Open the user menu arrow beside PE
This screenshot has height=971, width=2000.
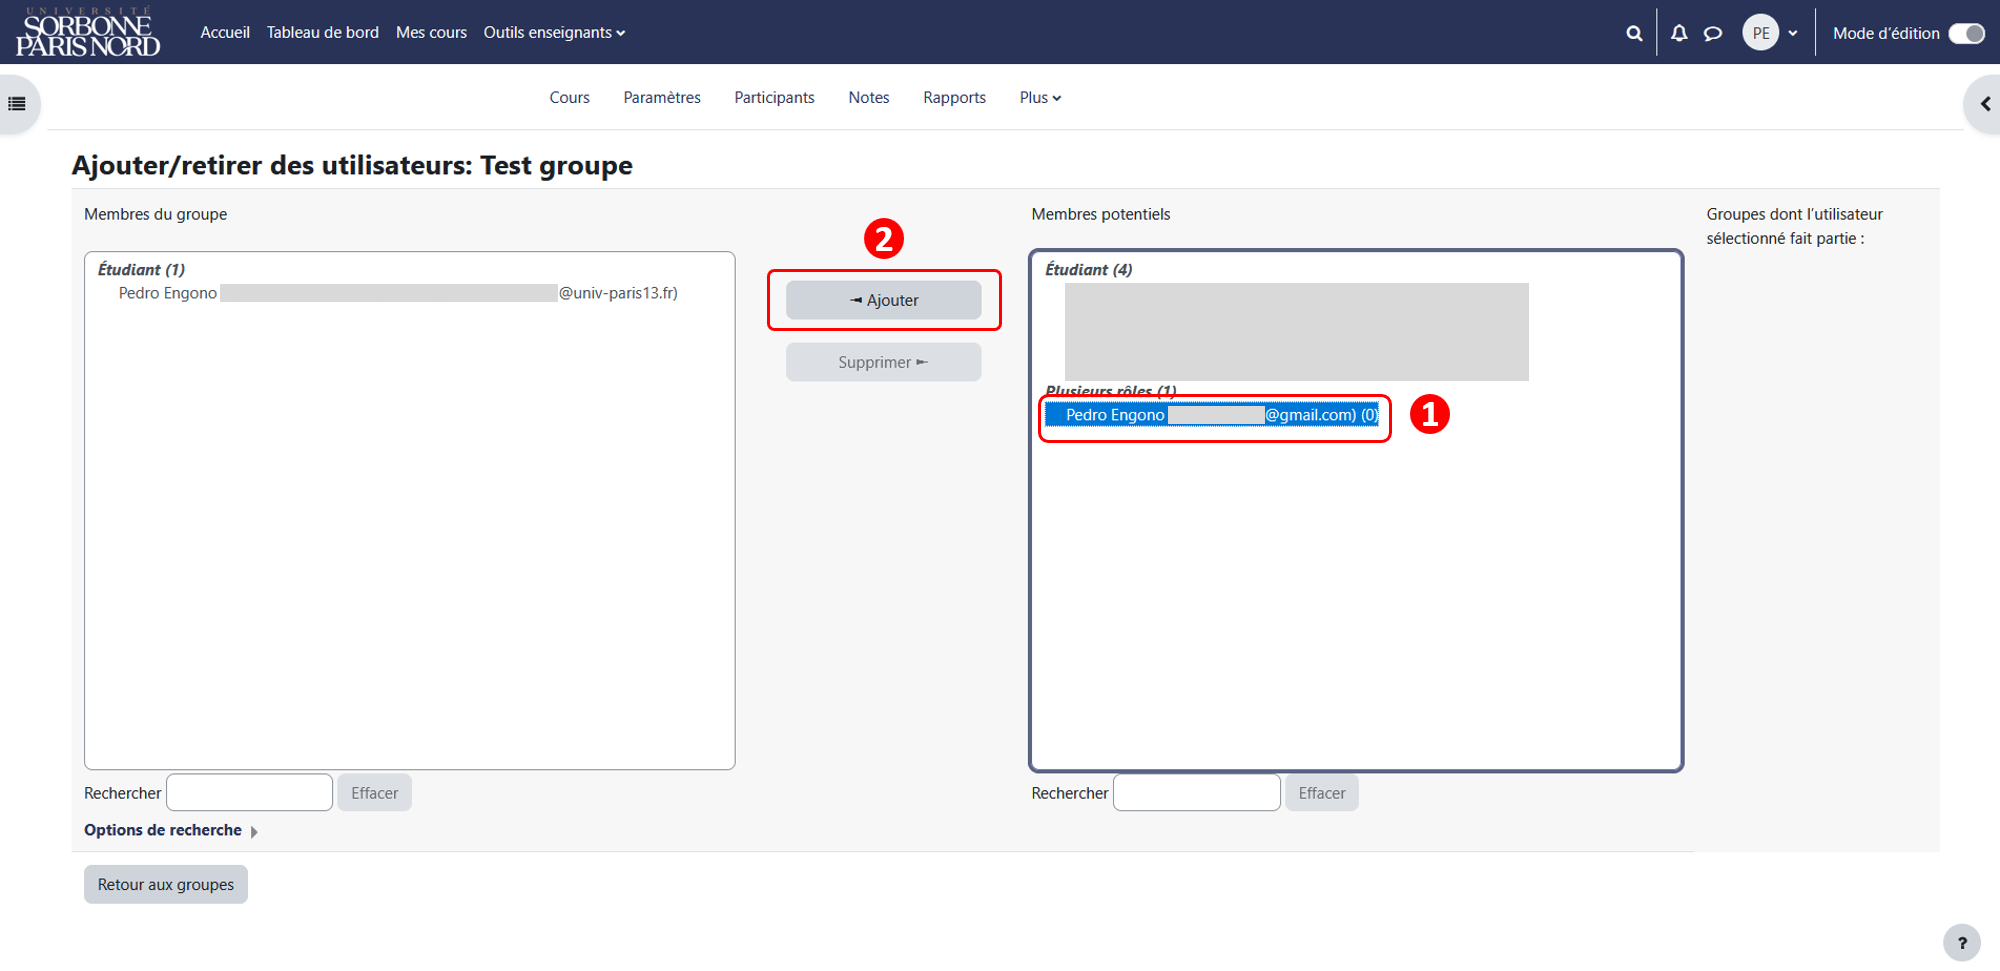[x=1793, y=33]
